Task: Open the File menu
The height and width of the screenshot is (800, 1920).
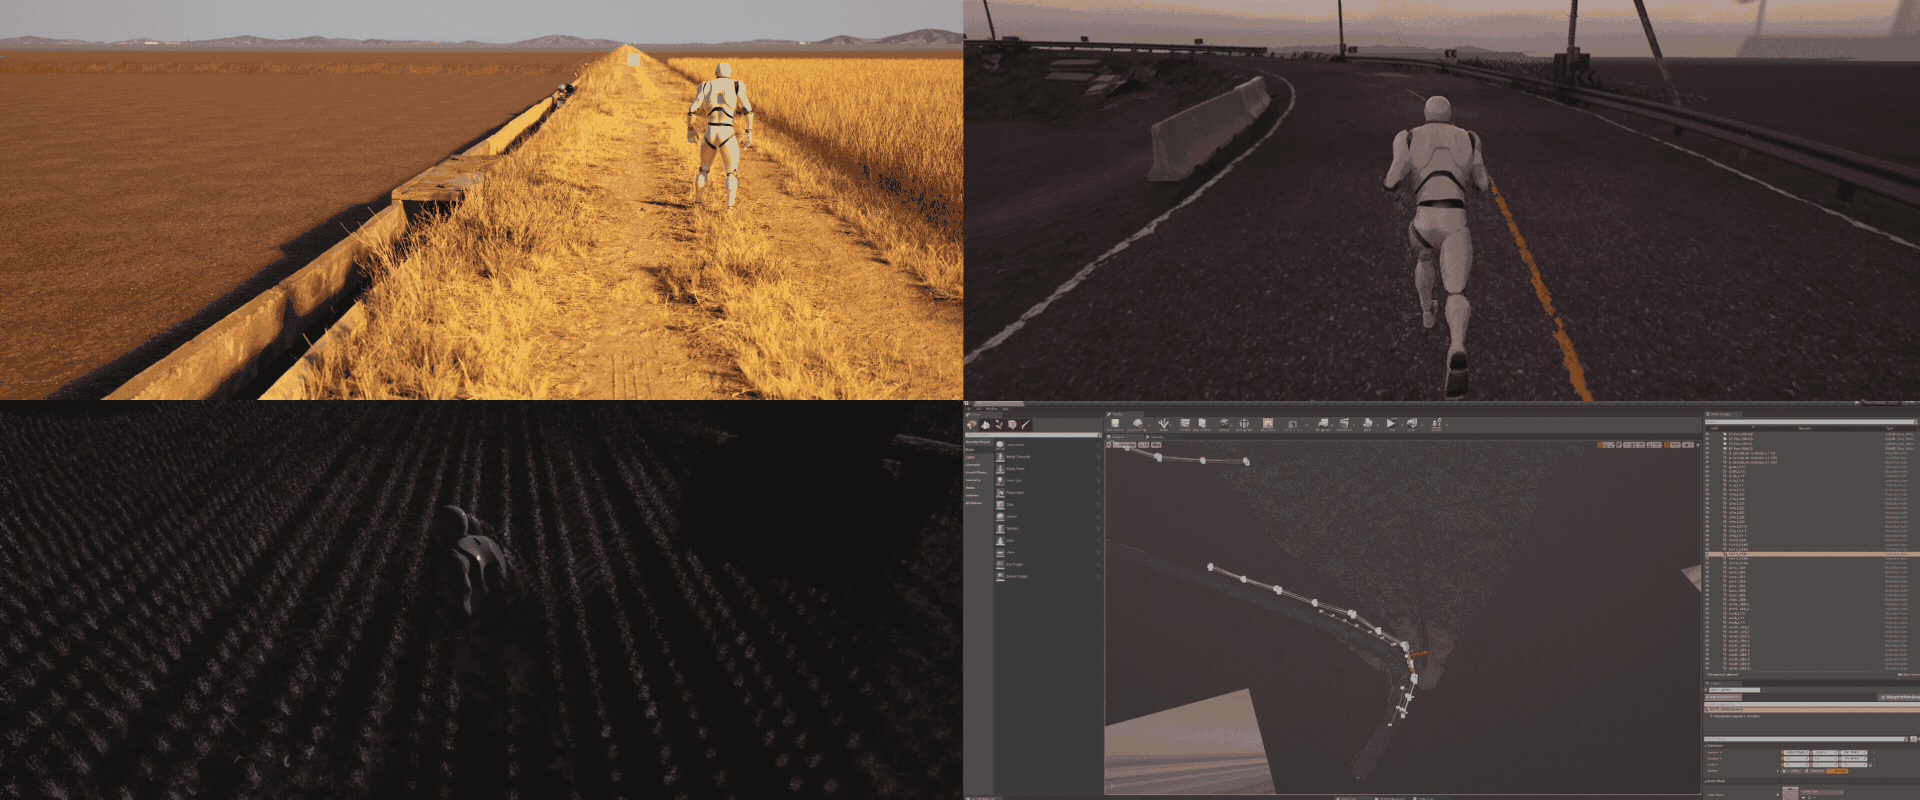Action: point(968,409)
